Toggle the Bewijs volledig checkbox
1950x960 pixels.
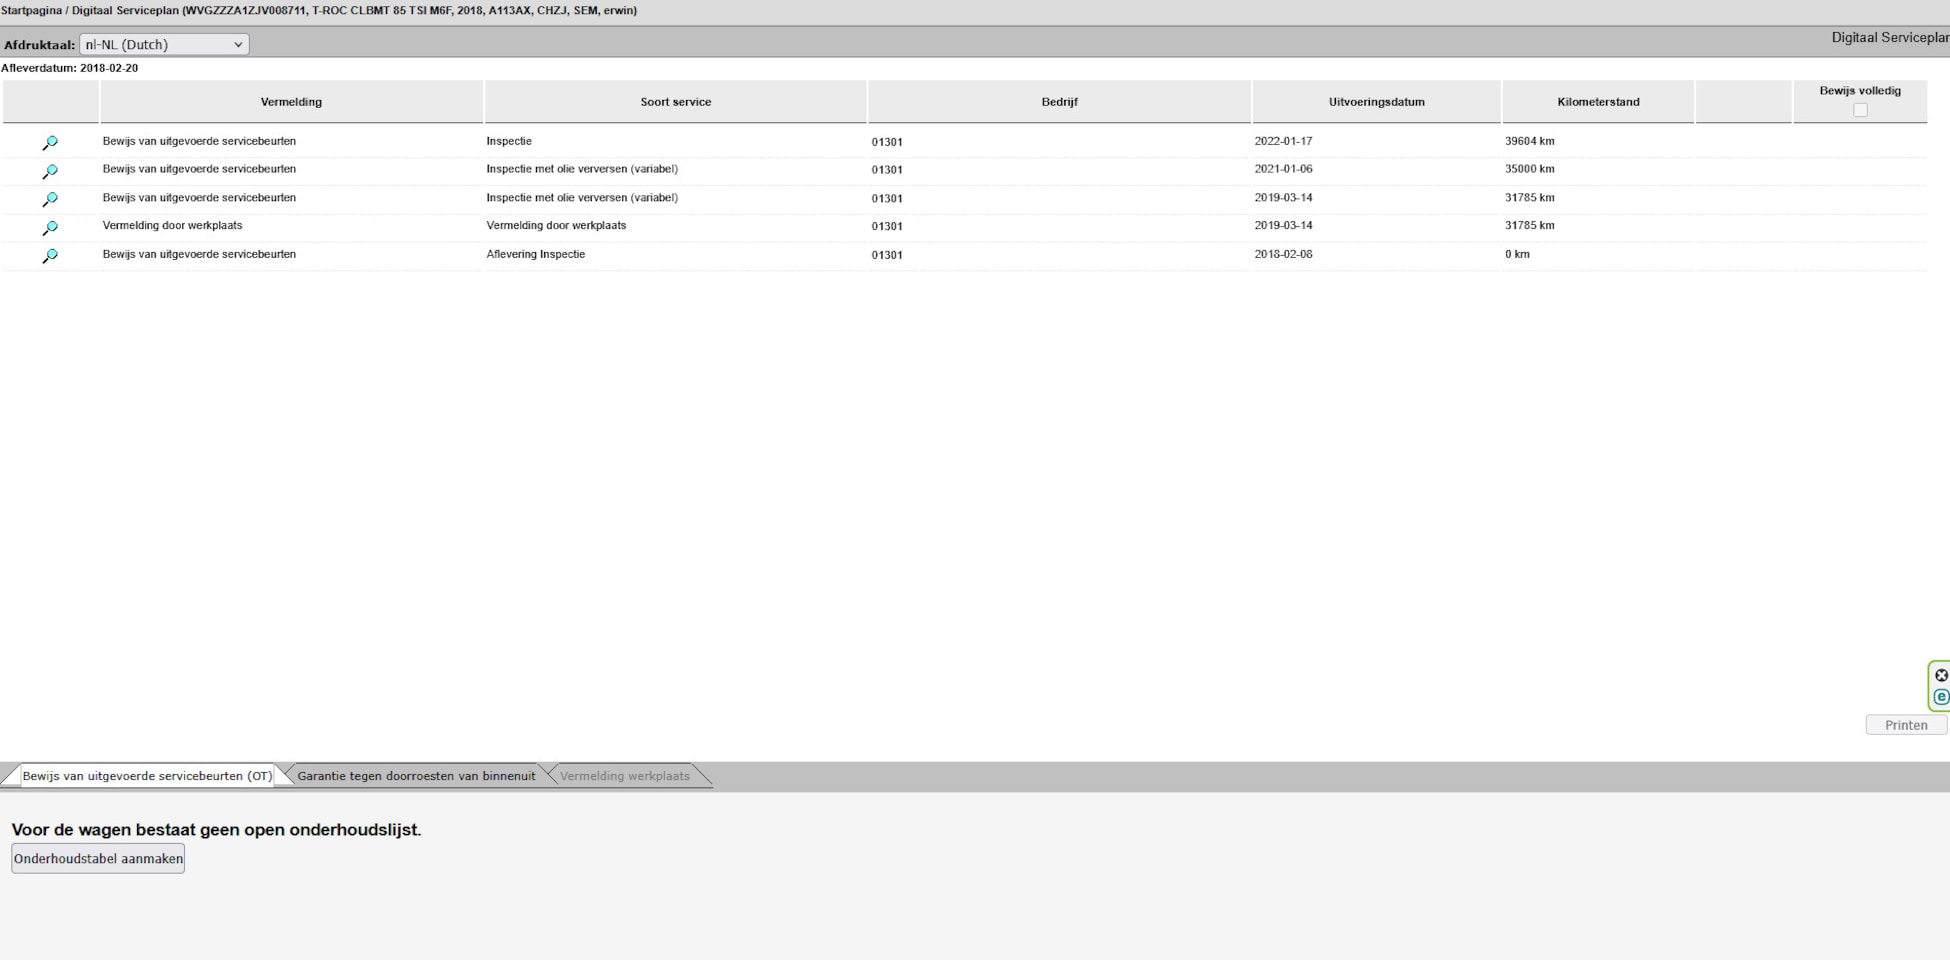click(1860, 110)
